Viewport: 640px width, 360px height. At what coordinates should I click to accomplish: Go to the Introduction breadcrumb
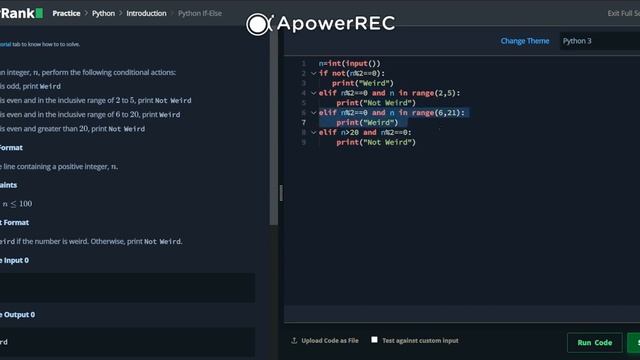click(x=146, y=13)
